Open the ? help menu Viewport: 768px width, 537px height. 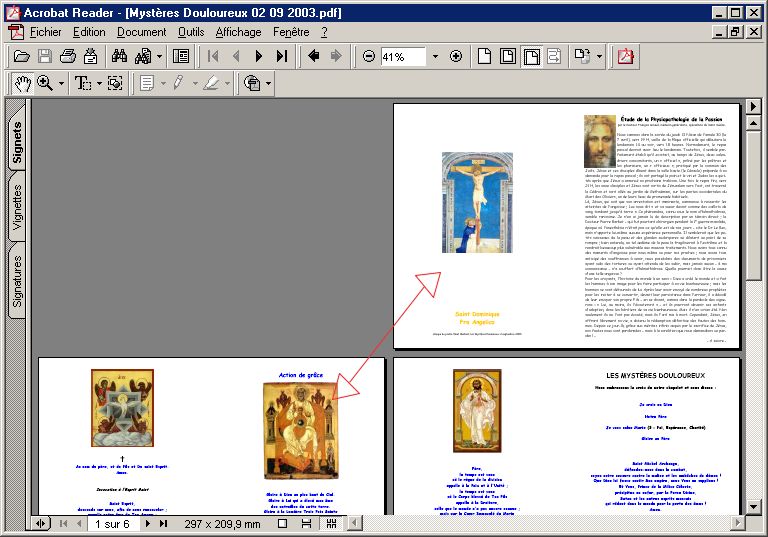coord(324,32)
